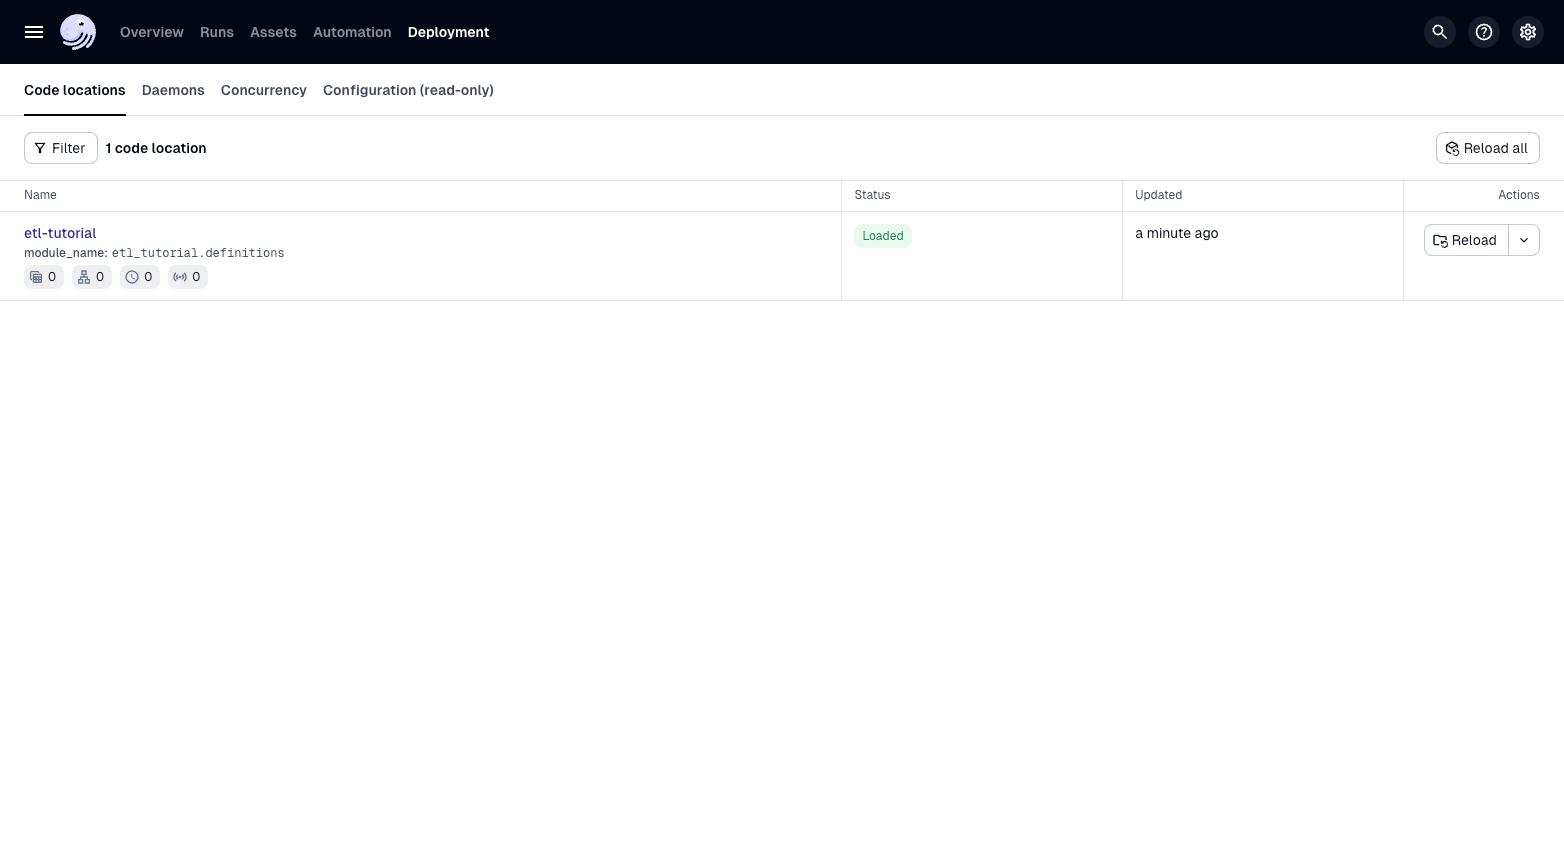Go to Runs in top navigation
1564x851 pixels.
217,32
